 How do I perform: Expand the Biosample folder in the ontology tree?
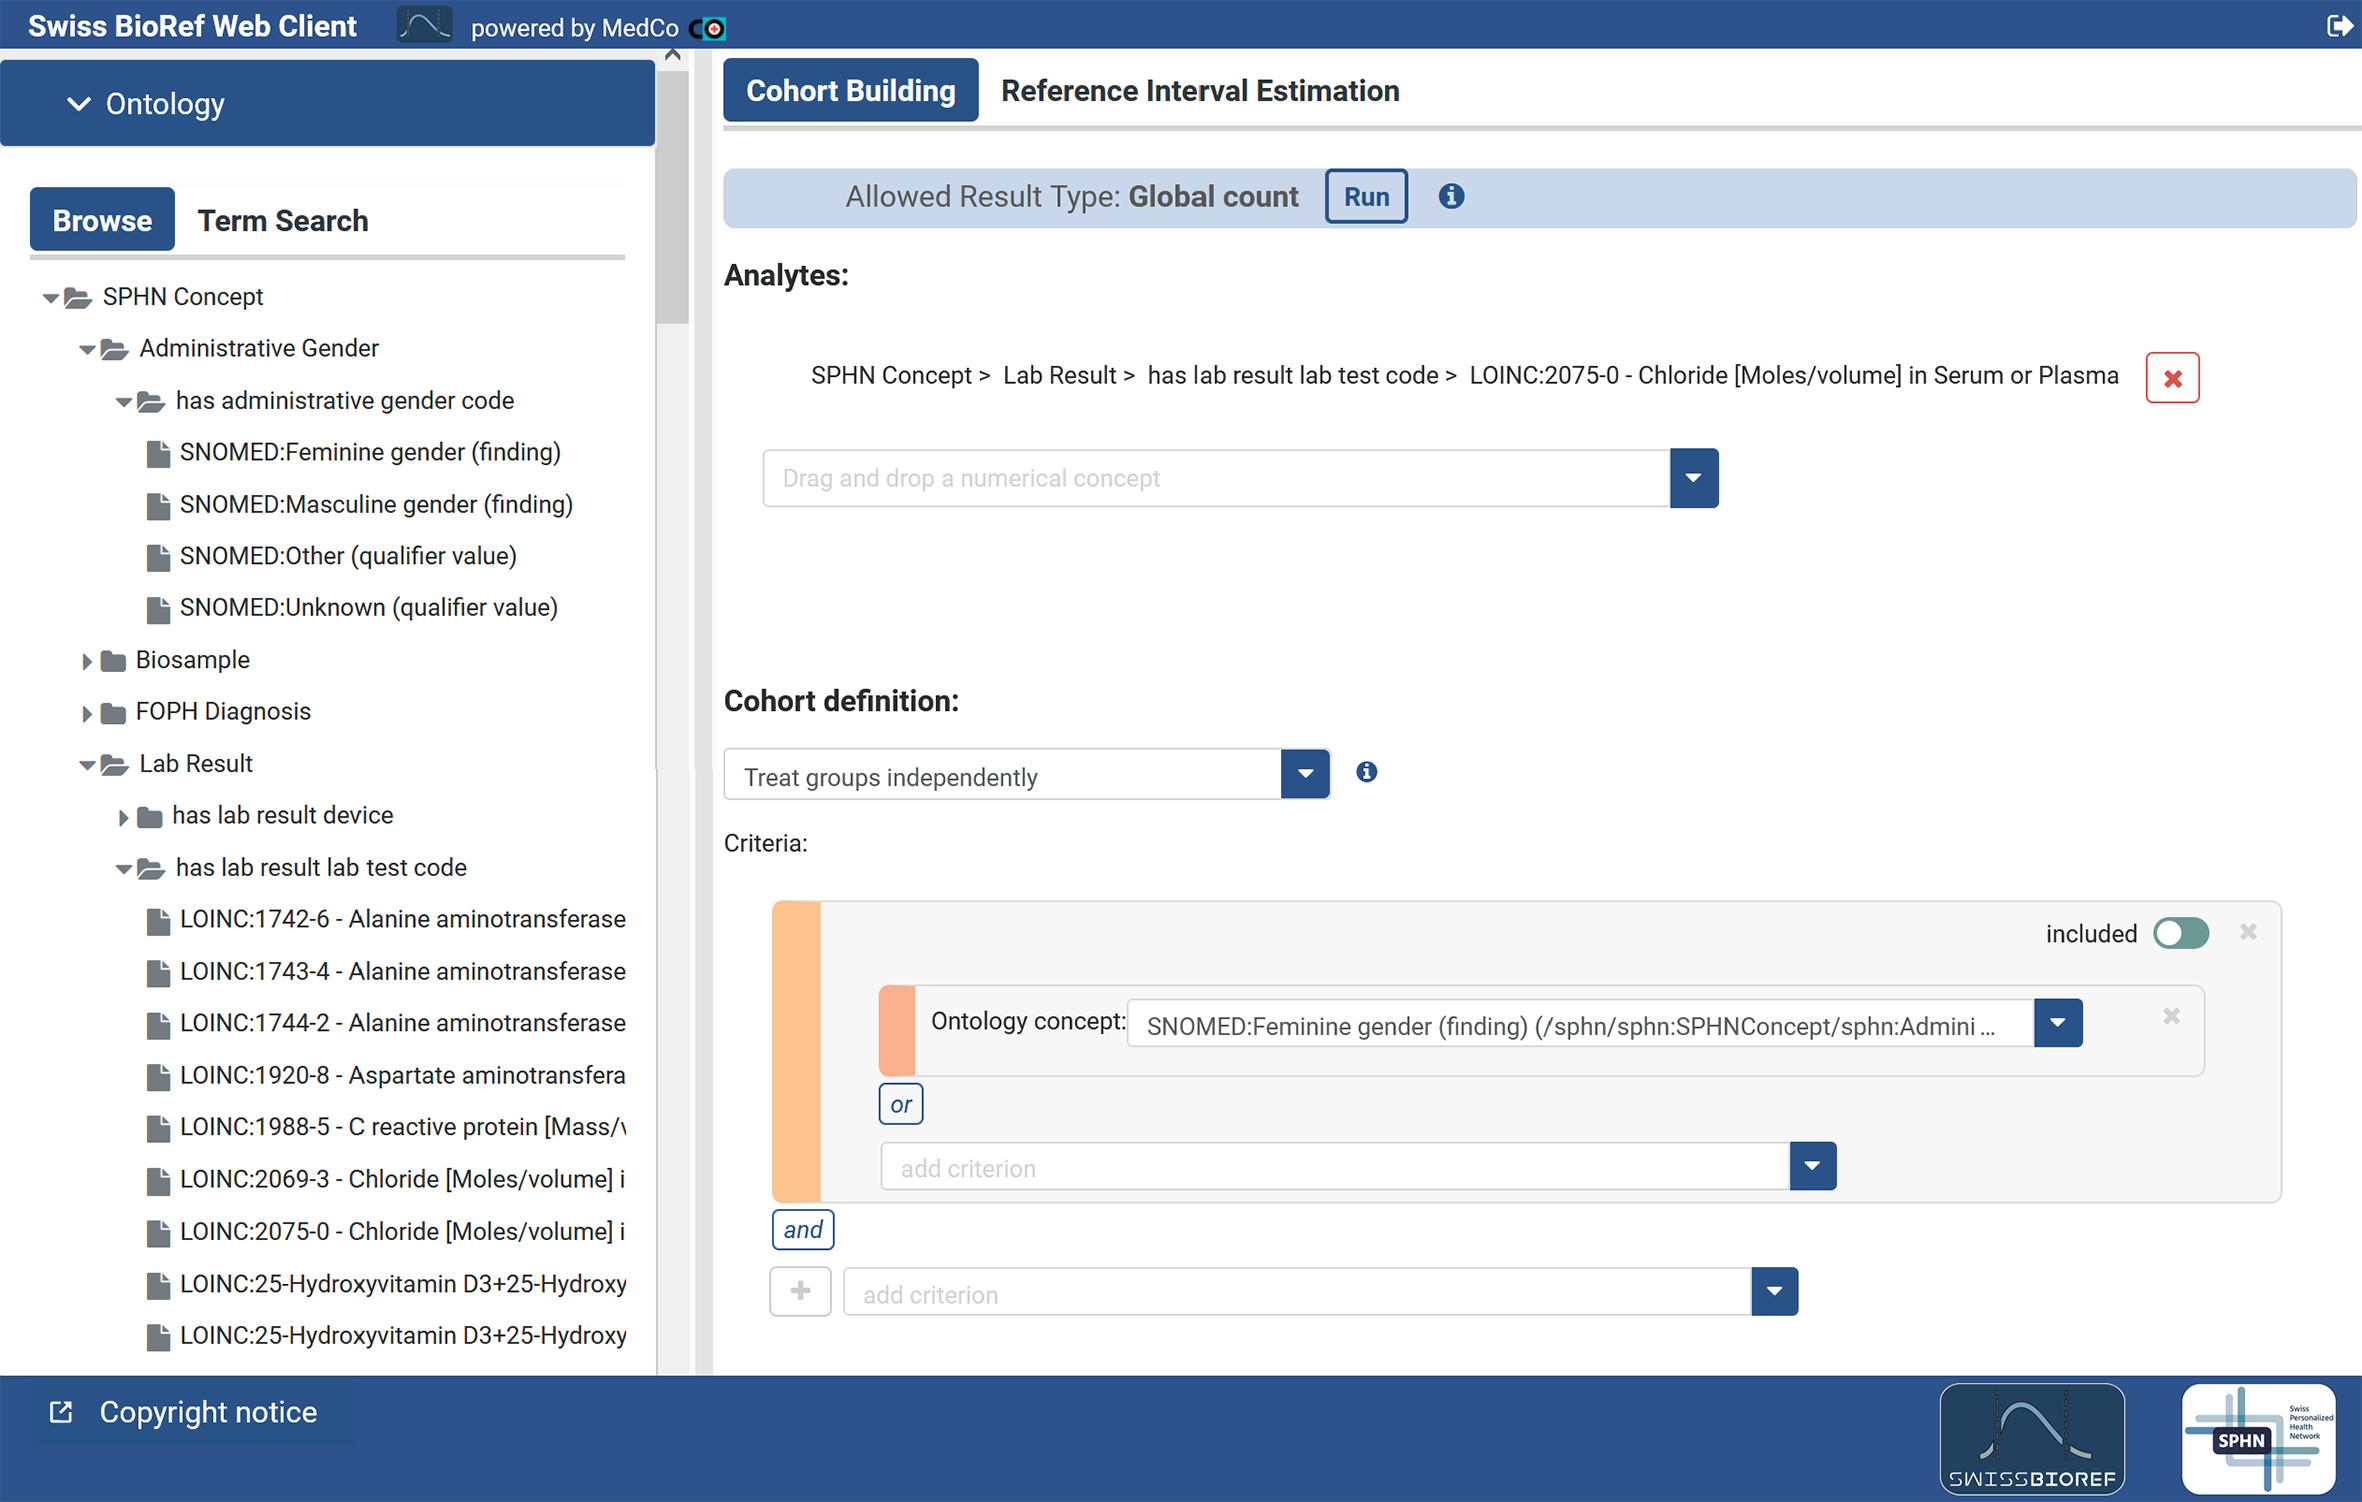pyautogui.click(x=86, y=661)
